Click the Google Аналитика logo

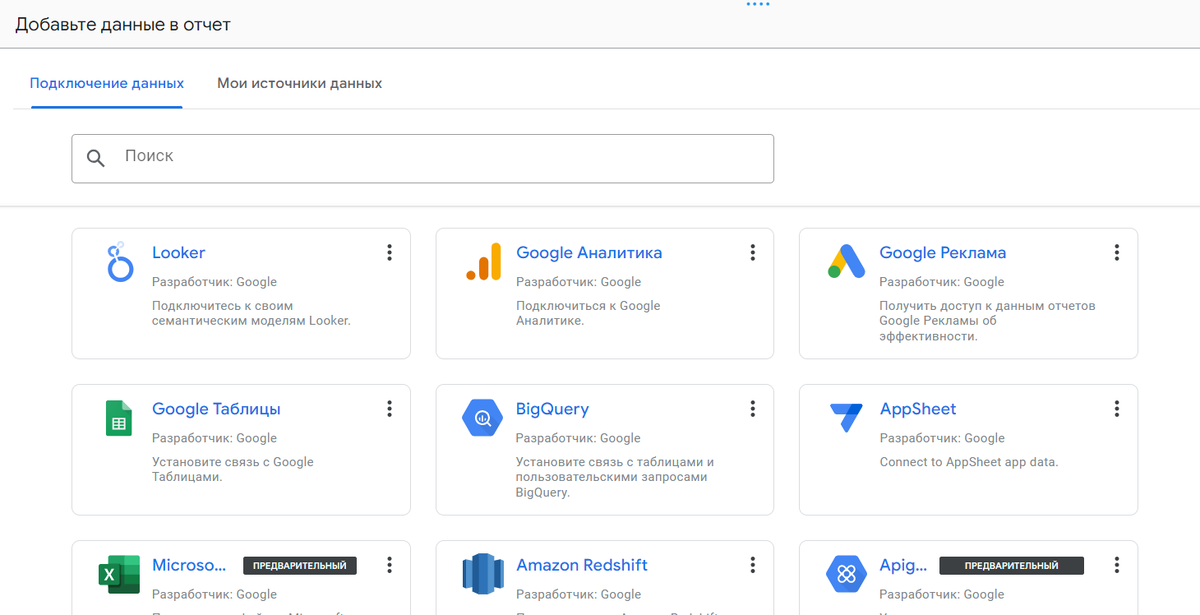tap(482, 261)
